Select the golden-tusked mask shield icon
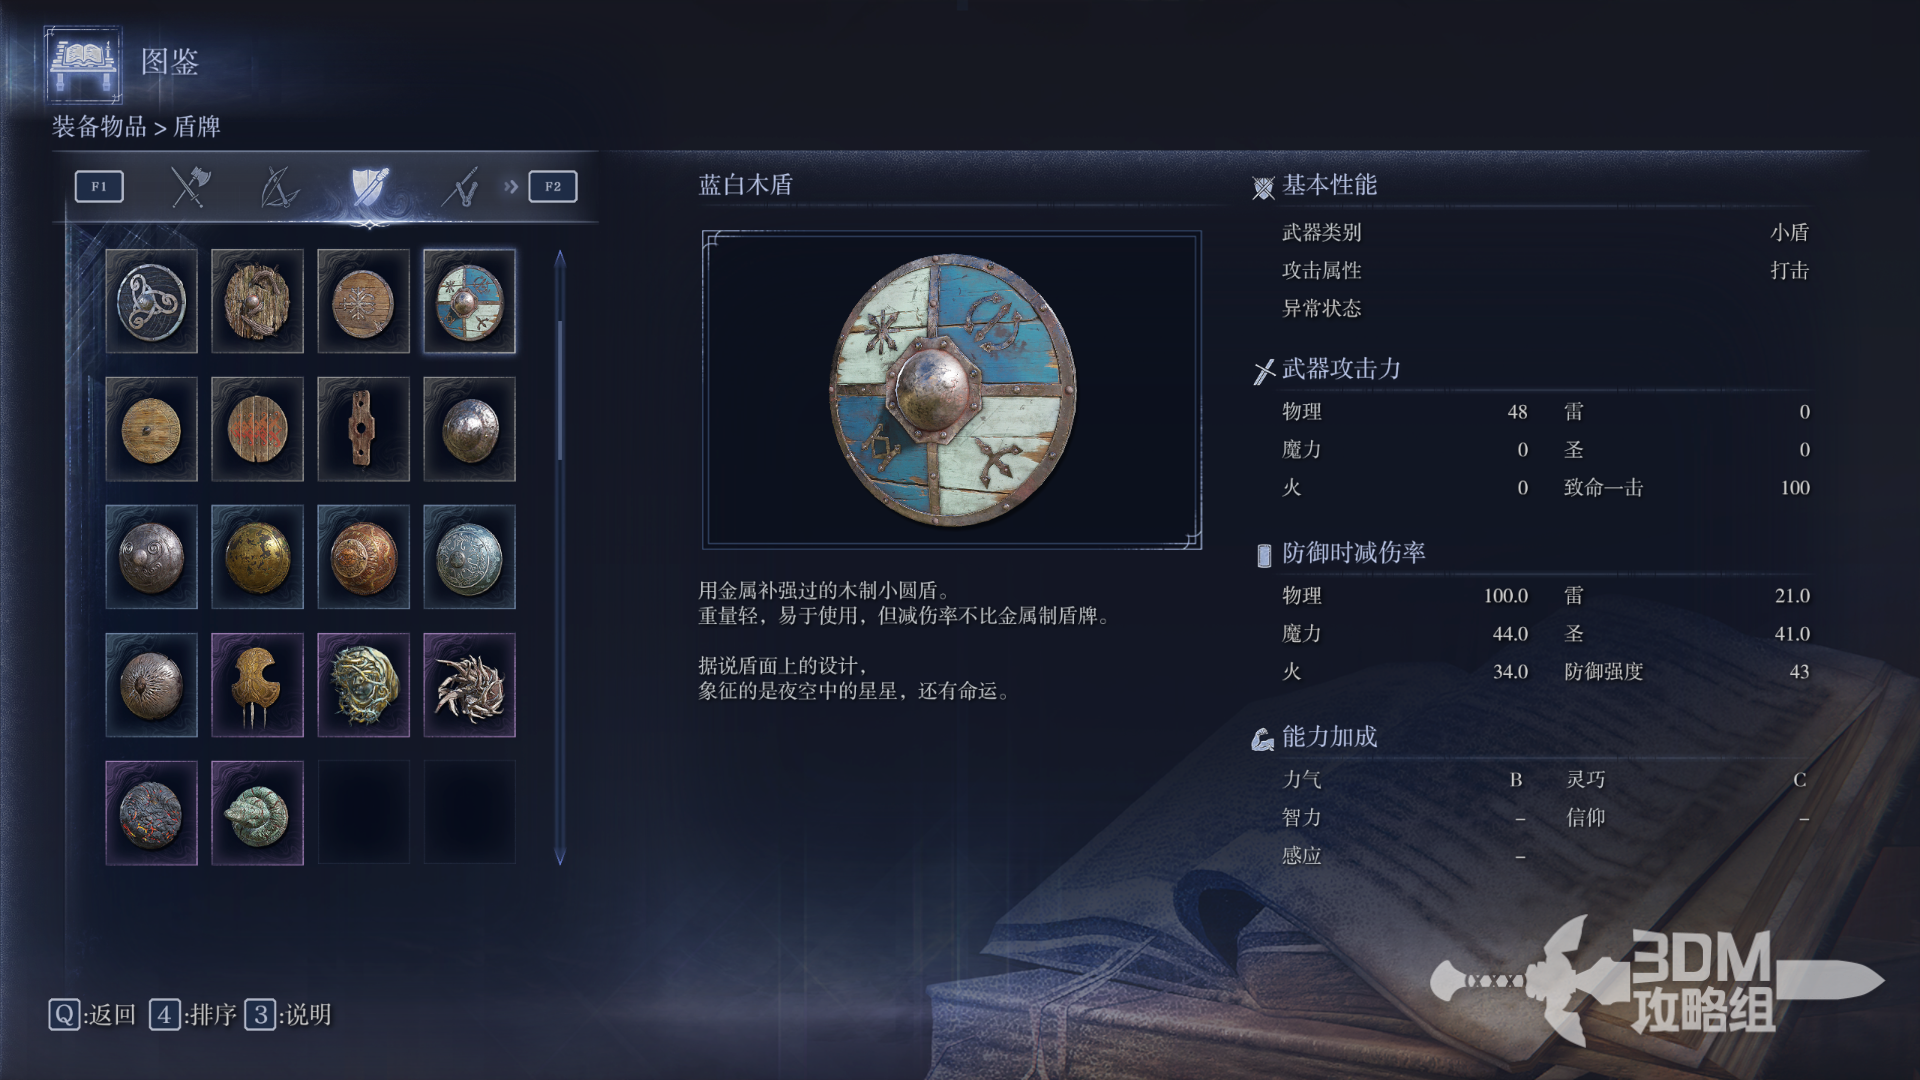Viewport: 1920px width, 1080px height. click(x=257, y=685)
